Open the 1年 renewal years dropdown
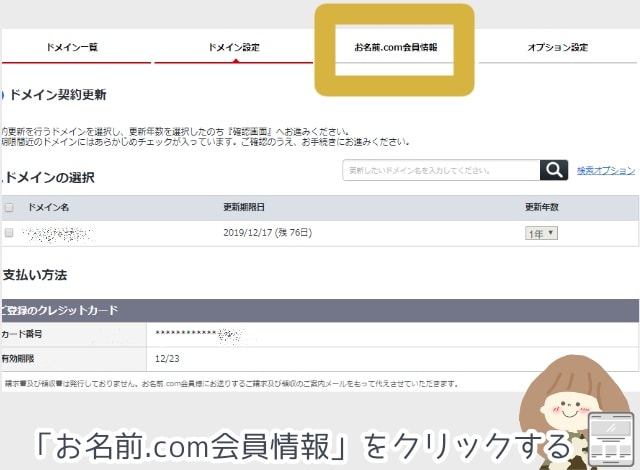The image size is (640, 470). [x=541, y=233]
